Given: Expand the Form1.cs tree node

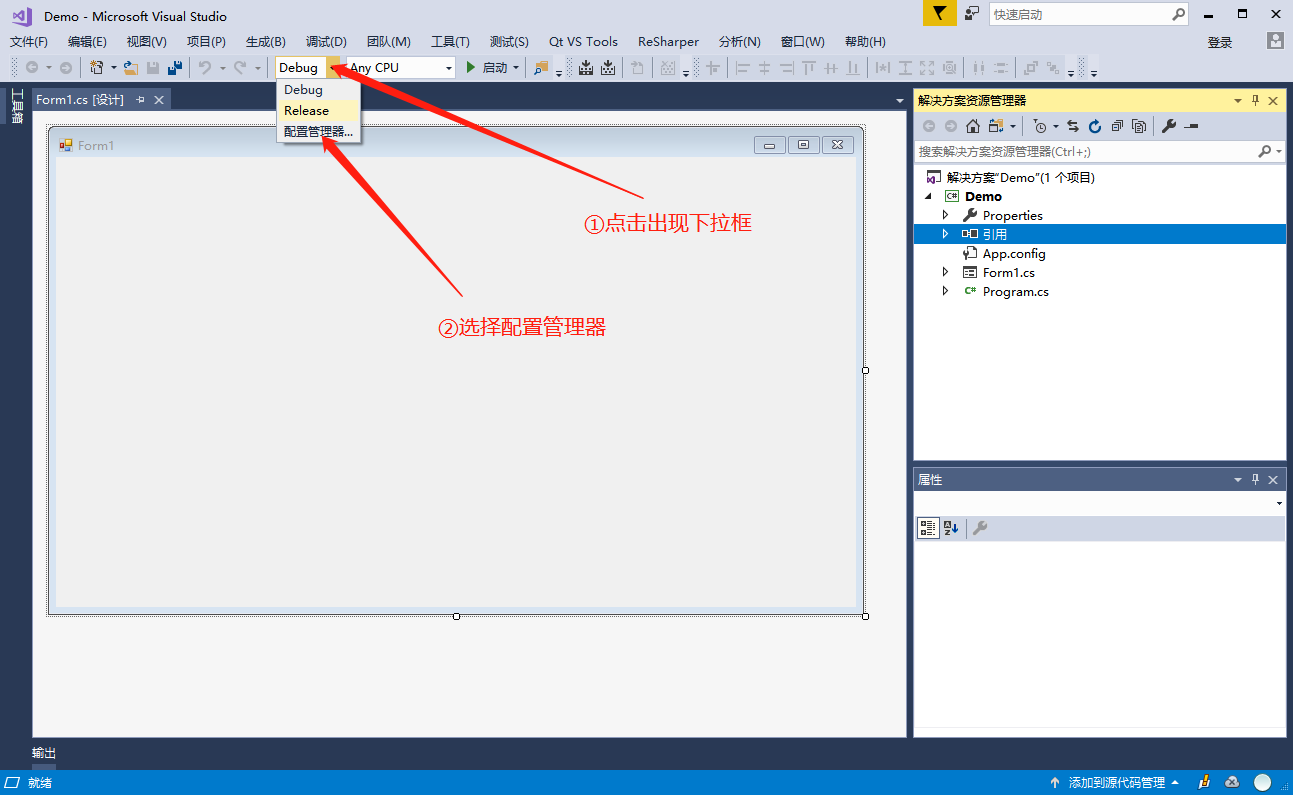Looking at the screenshot, I should (x=945, y=272).
